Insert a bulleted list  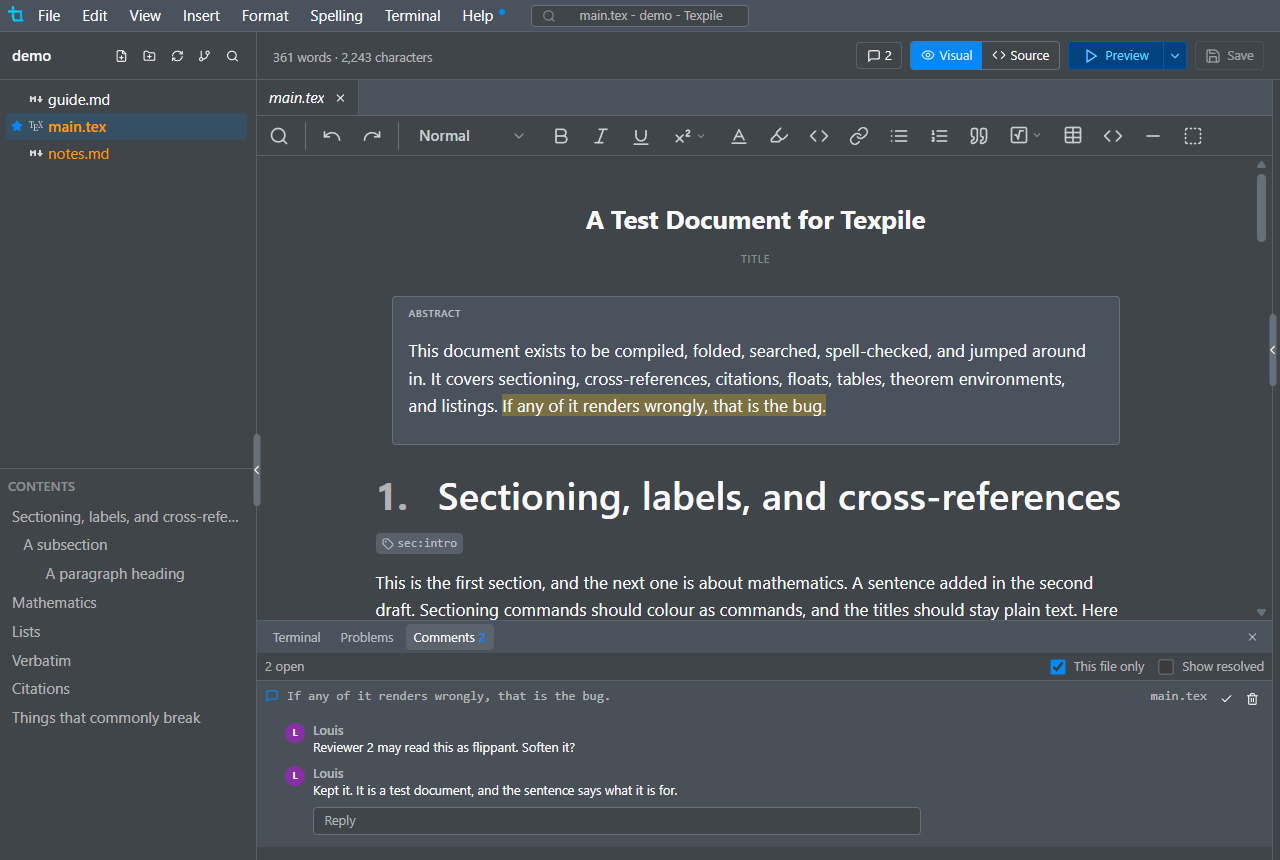tap(899, 136)
